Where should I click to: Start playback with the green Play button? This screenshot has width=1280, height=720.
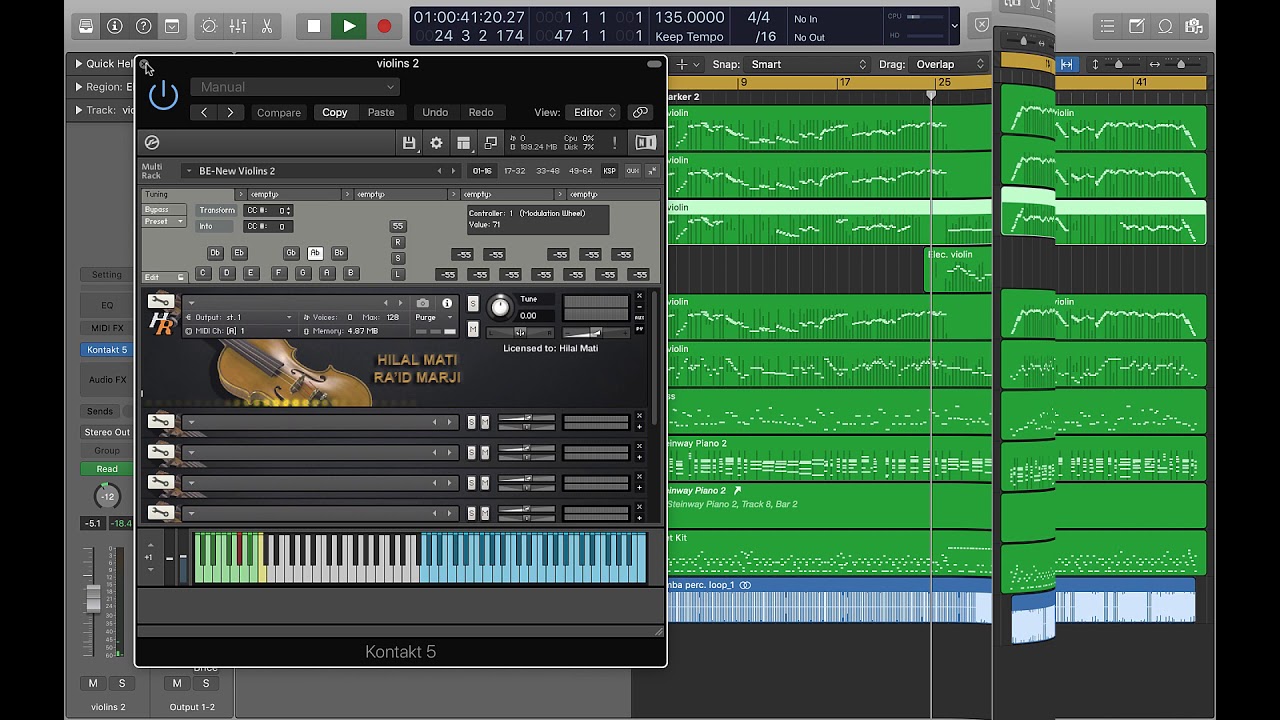(349, 26)
